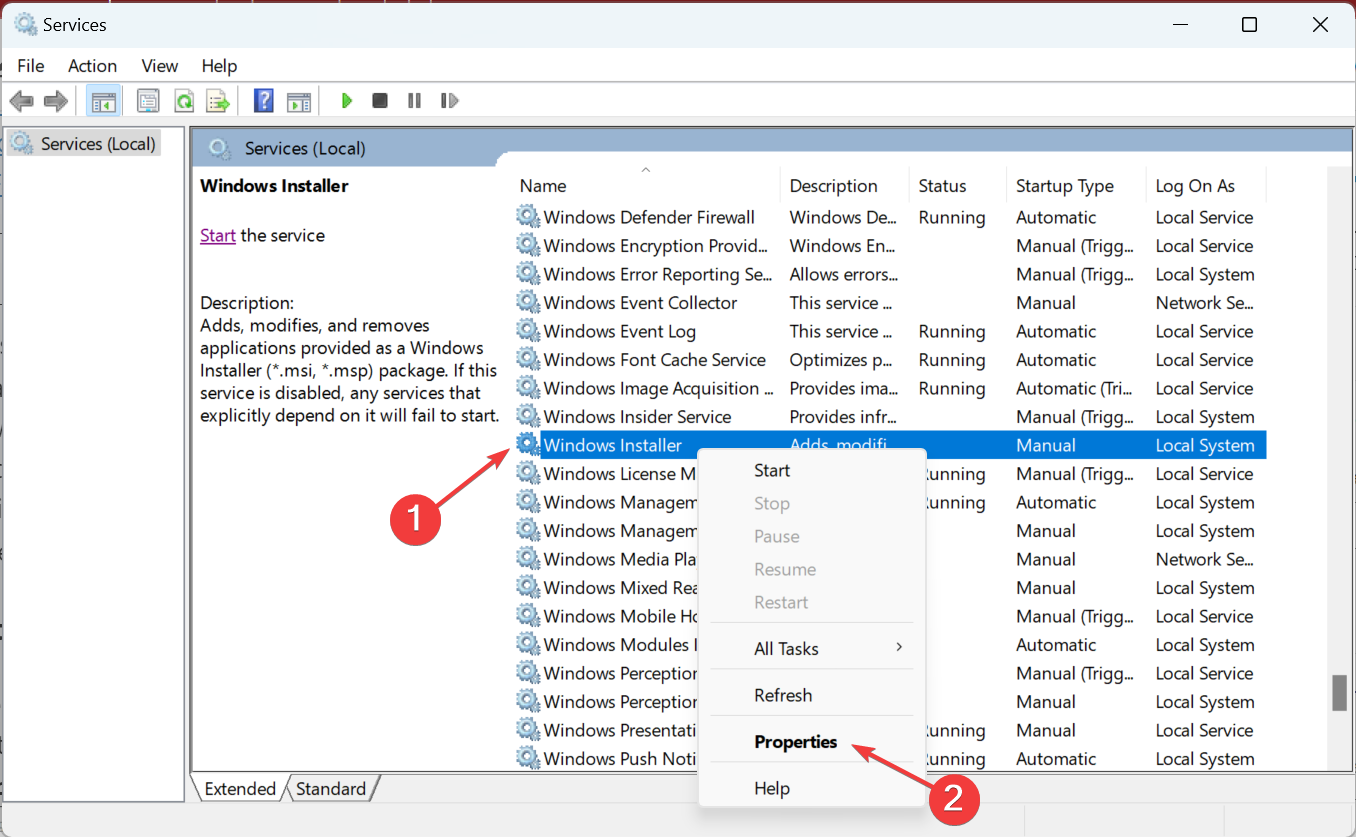Click gear icon beside Windows Push Noti row

(527, 758)
